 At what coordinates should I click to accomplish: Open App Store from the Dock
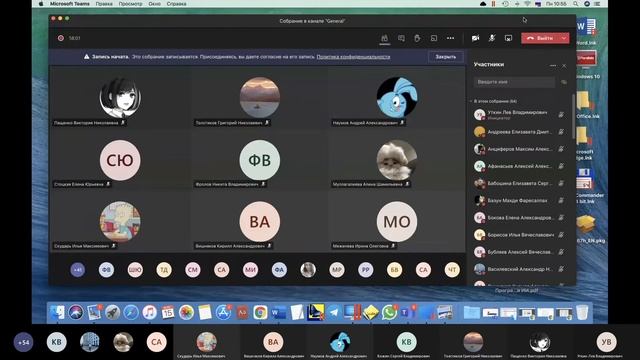coord(223,313)
